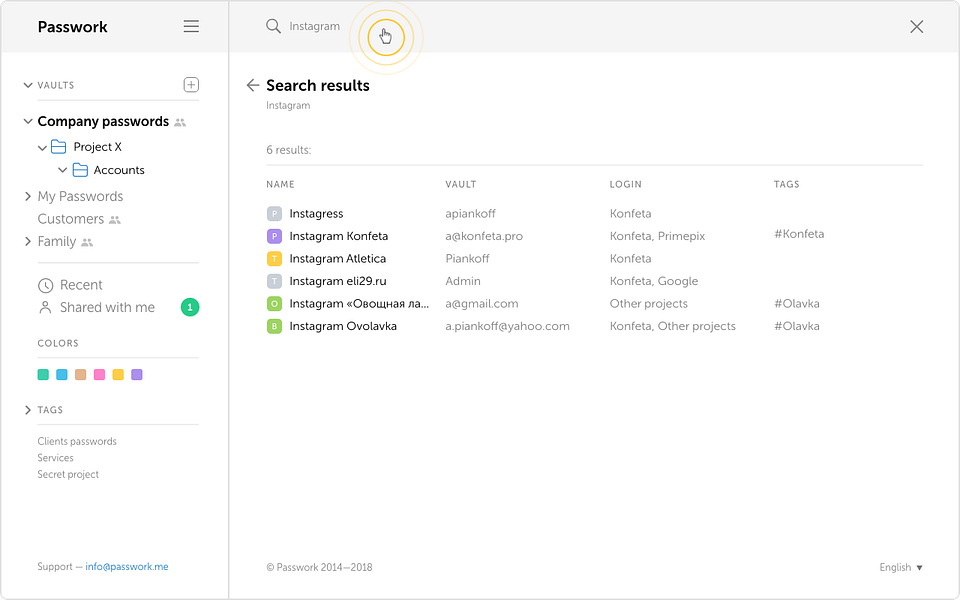Sort by the NAME column header

tap(280, 184)
